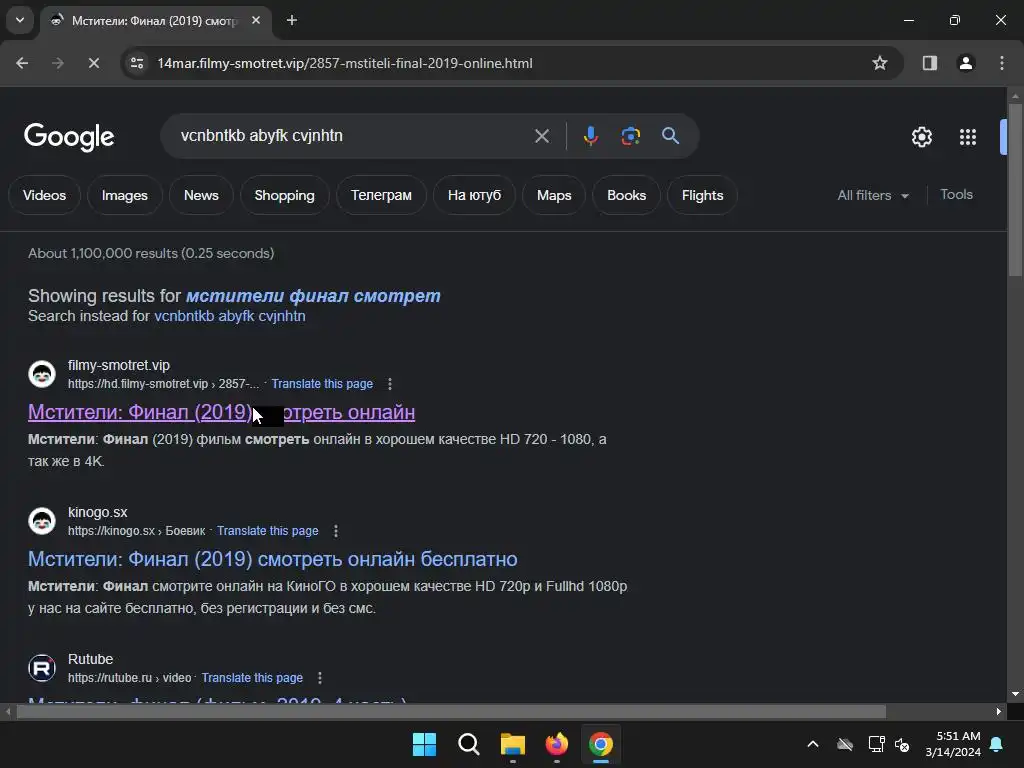
Task: Open the muted volume tray icon
Action: (902, 744)
